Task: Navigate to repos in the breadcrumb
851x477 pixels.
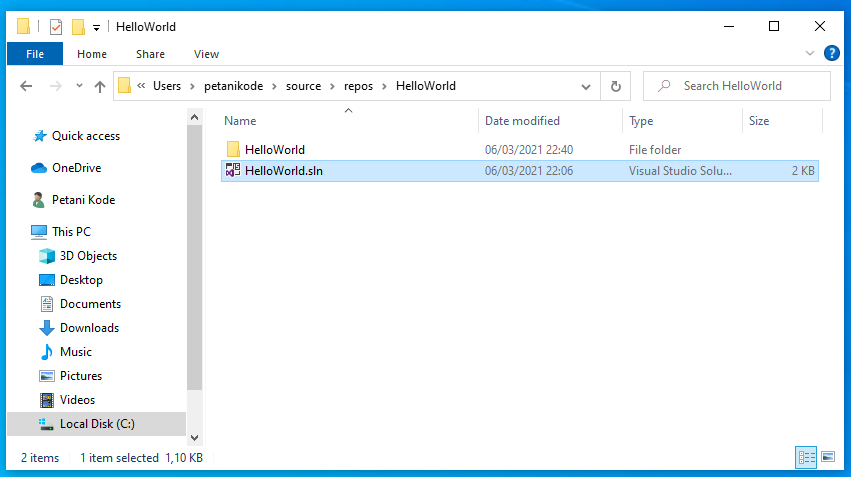Action: click(x=358, y=86)
